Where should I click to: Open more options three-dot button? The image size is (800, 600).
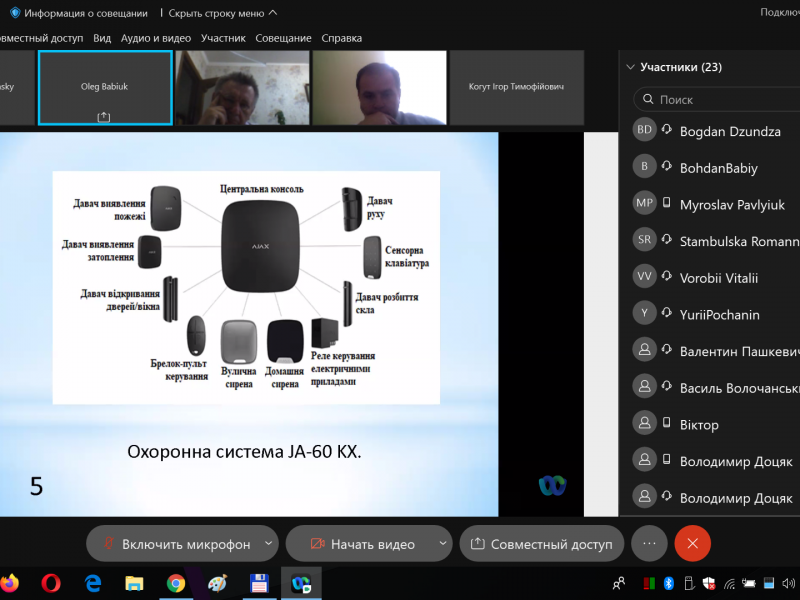(x=649, y=543)
